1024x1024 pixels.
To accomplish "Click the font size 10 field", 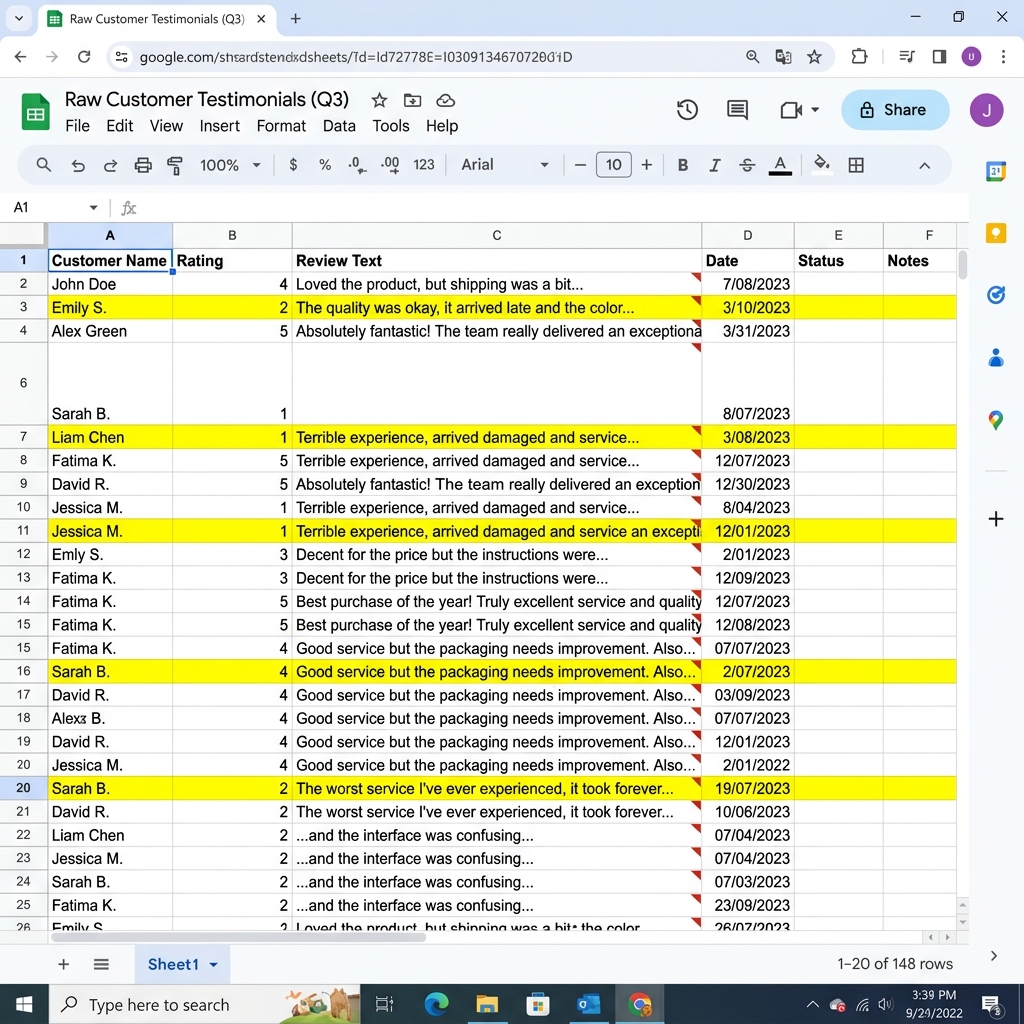I will [613, 165].
